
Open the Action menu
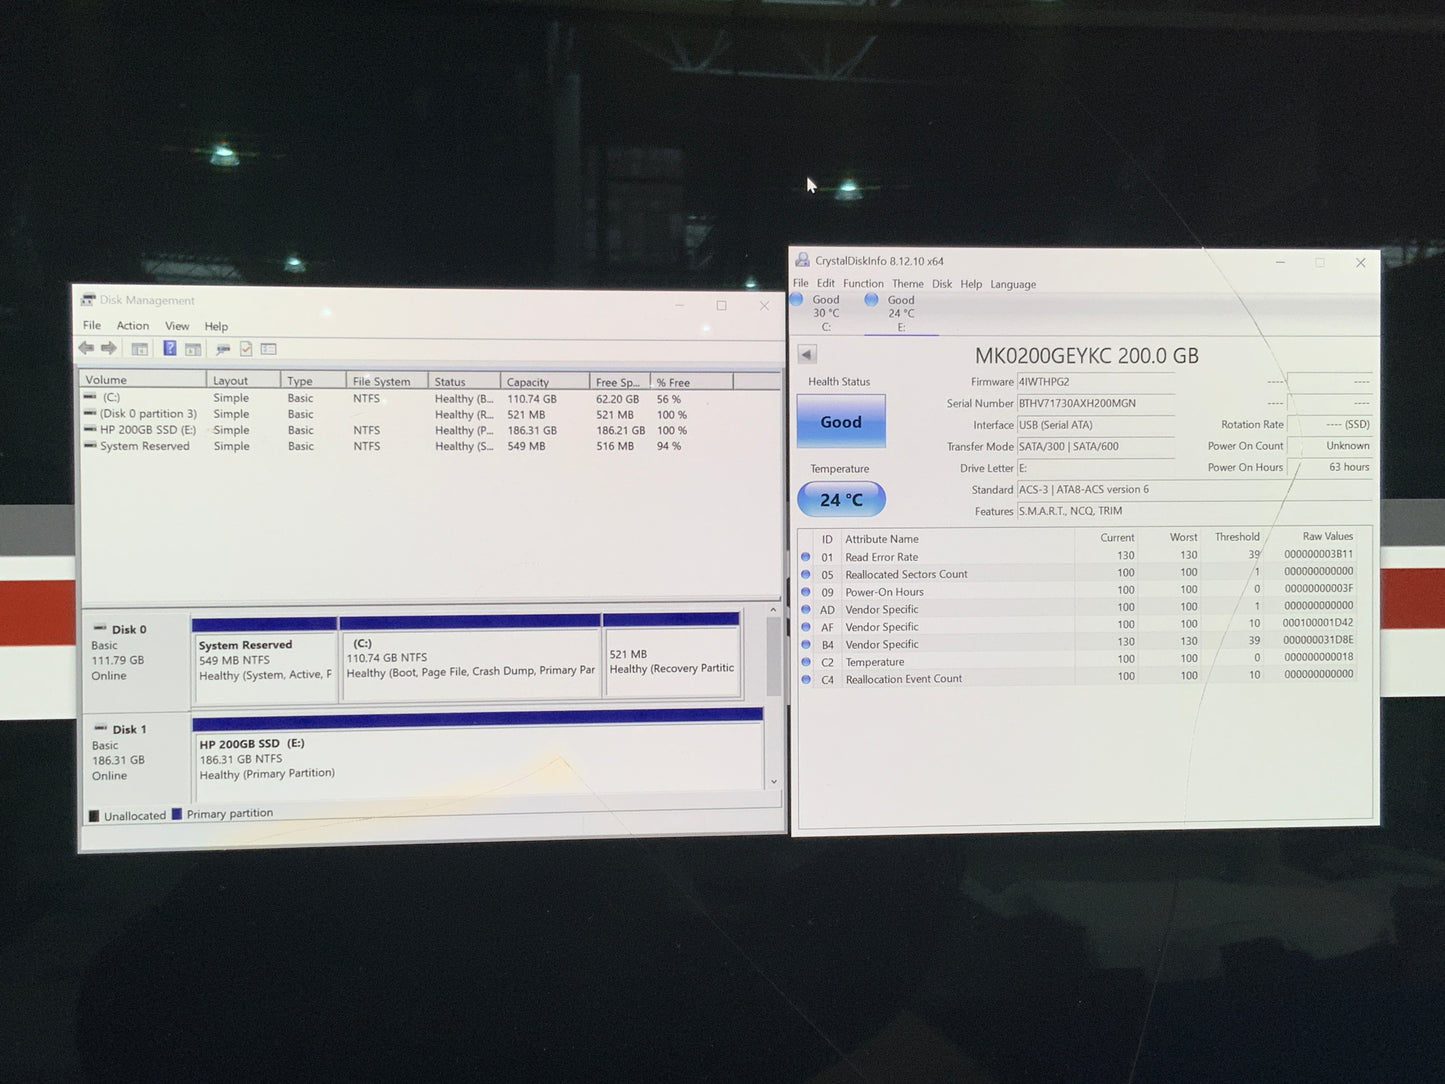click(x=132, y=326)
